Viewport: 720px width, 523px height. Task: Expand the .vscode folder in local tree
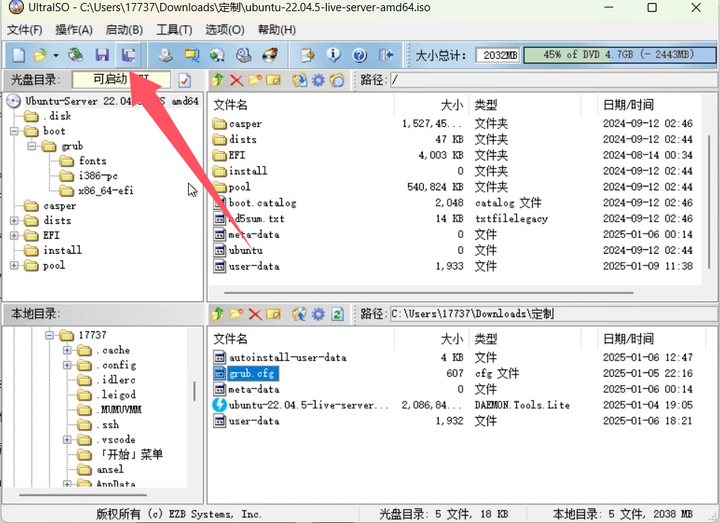pyautogui.click(x=68, y=439)
